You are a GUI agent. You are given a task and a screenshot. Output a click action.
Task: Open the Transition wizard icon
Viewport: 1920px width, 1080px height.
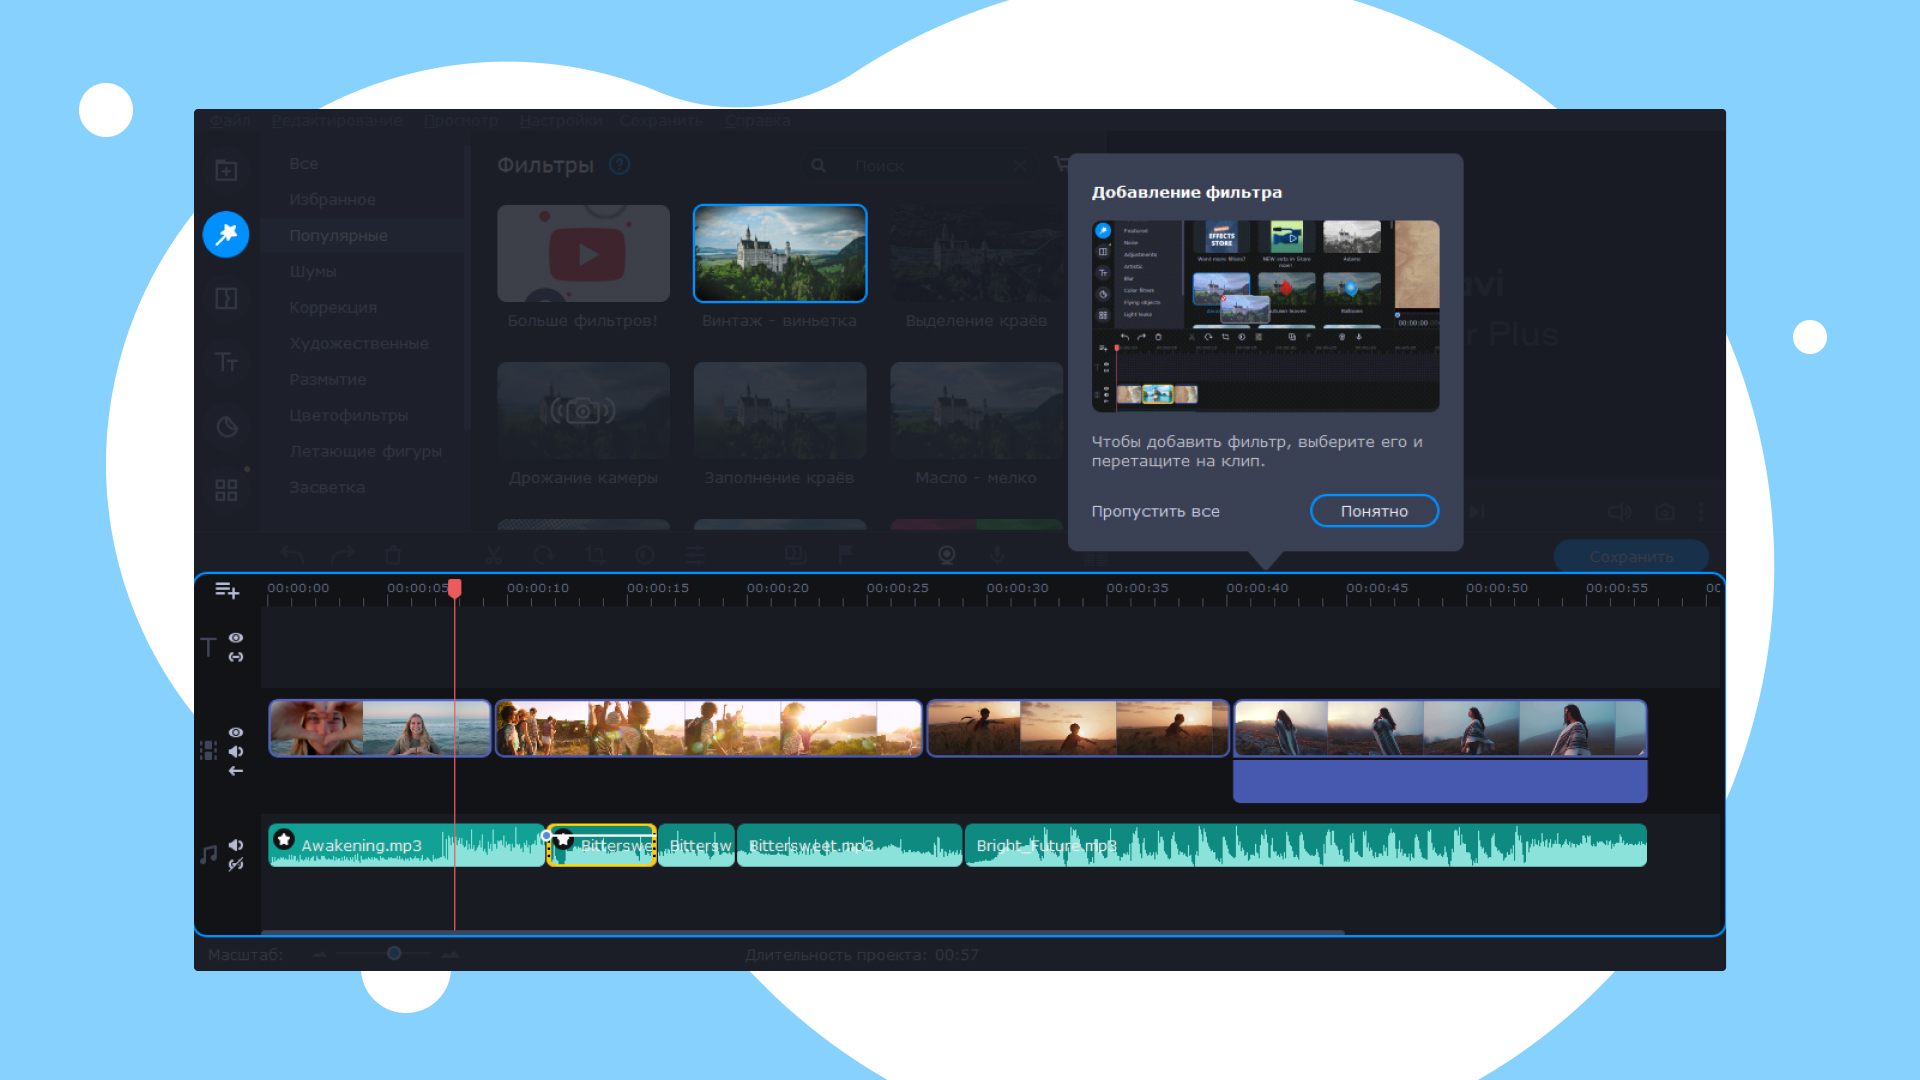(796, 555)
